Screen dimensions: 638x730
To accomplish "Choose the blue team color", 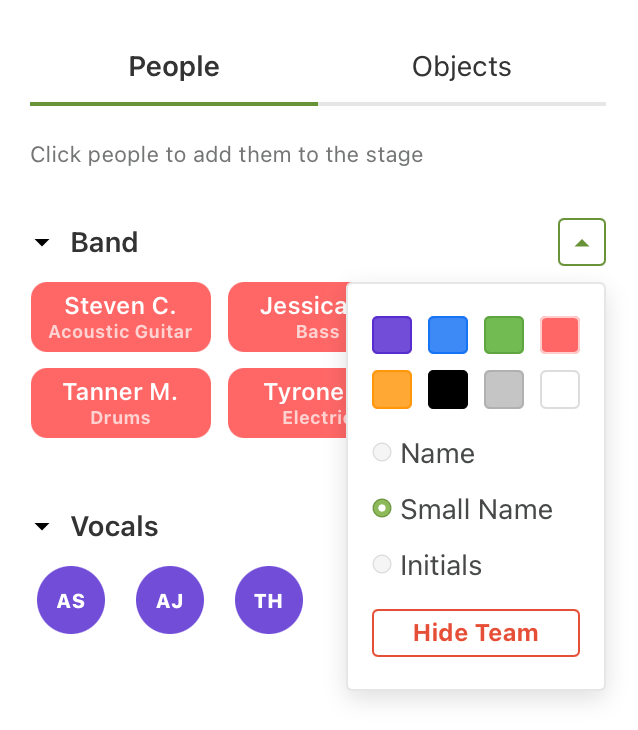I will pyautogui.click(x=448, y=335).
